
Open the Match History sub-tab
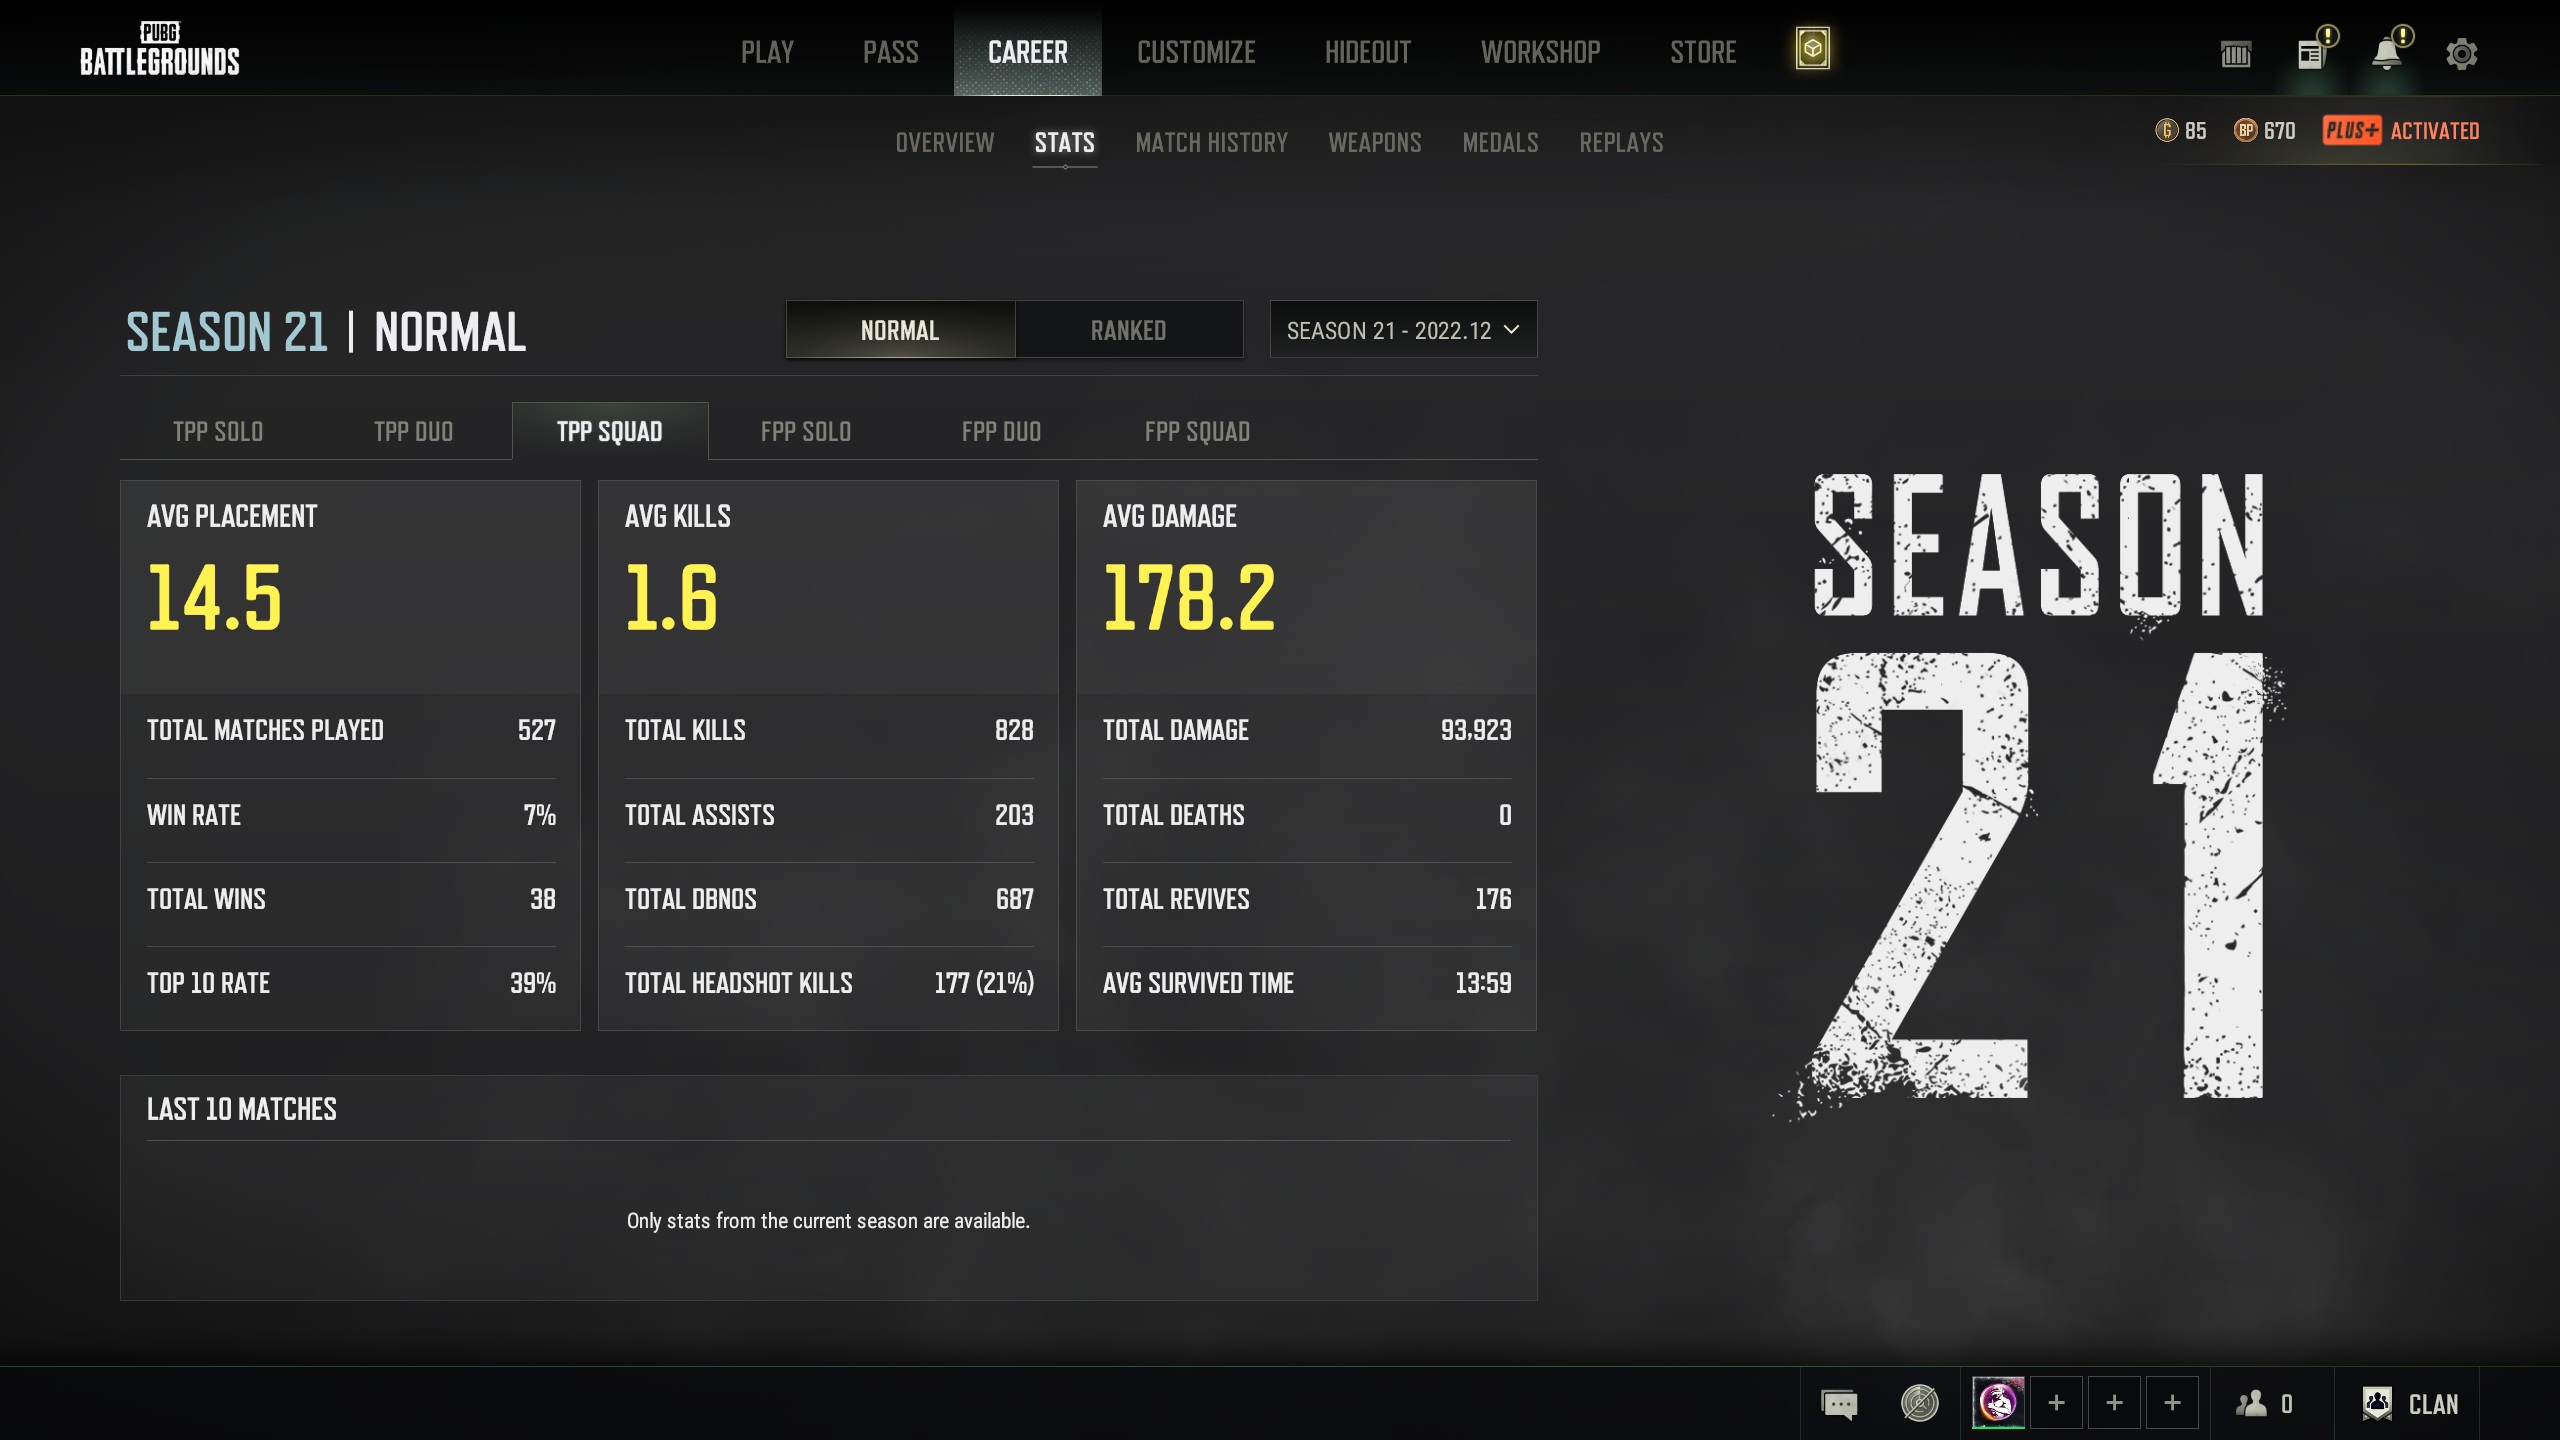tap(1211, 143)
